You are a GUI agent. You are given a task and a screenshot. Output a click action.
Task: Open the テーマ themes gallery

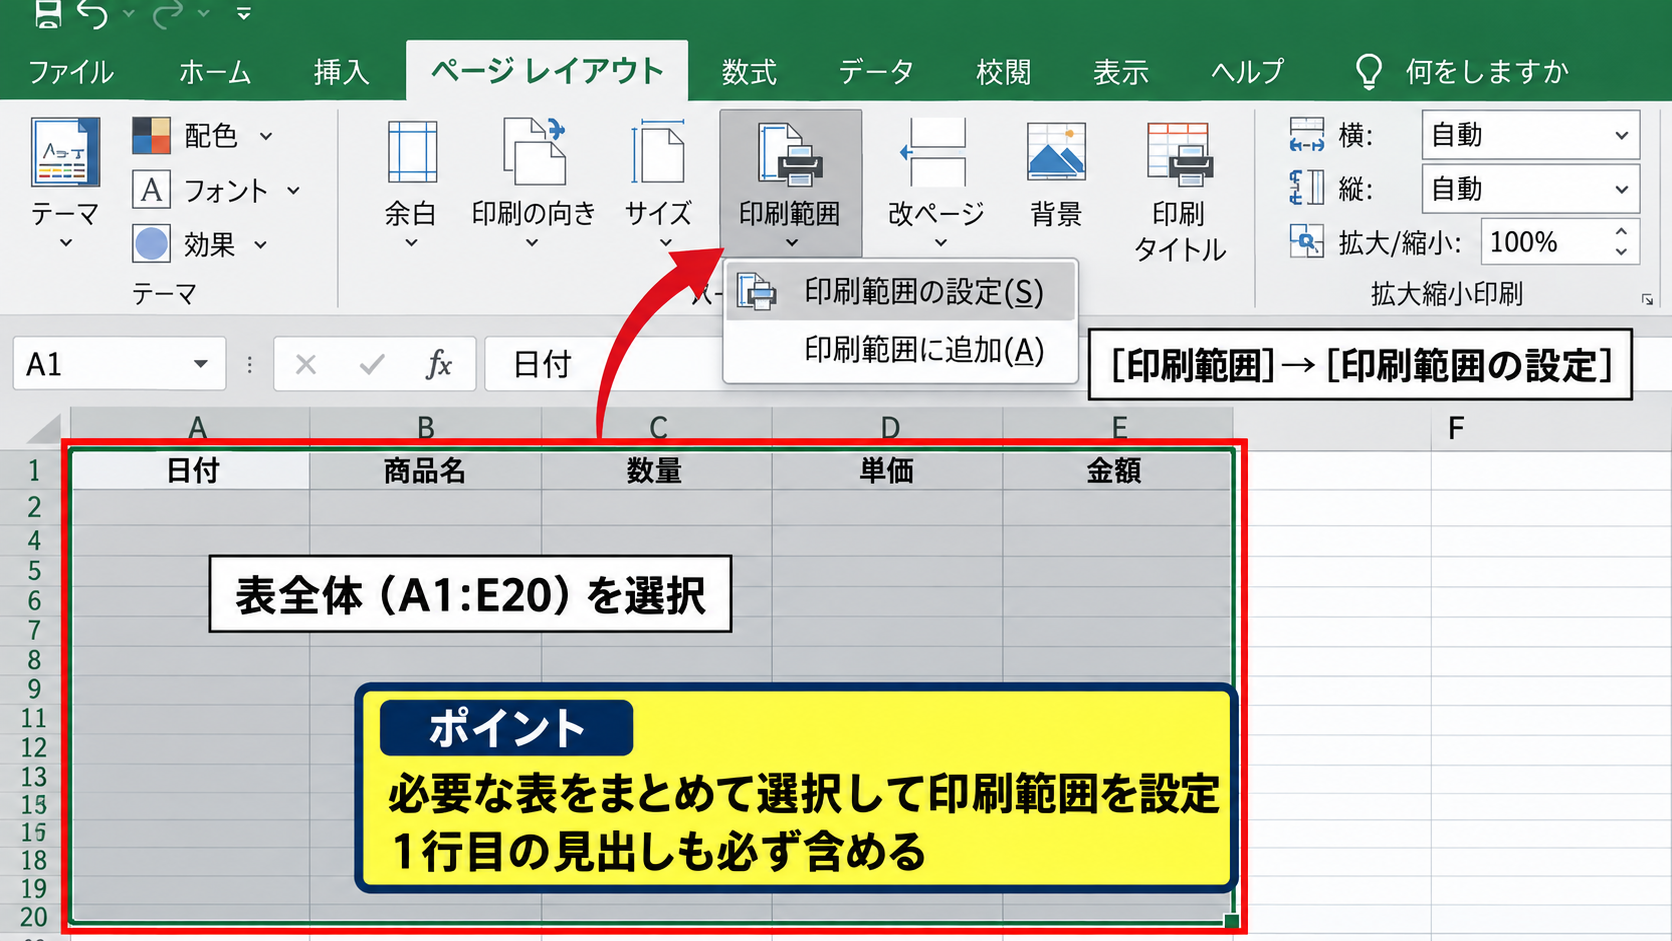coord(66,183)
